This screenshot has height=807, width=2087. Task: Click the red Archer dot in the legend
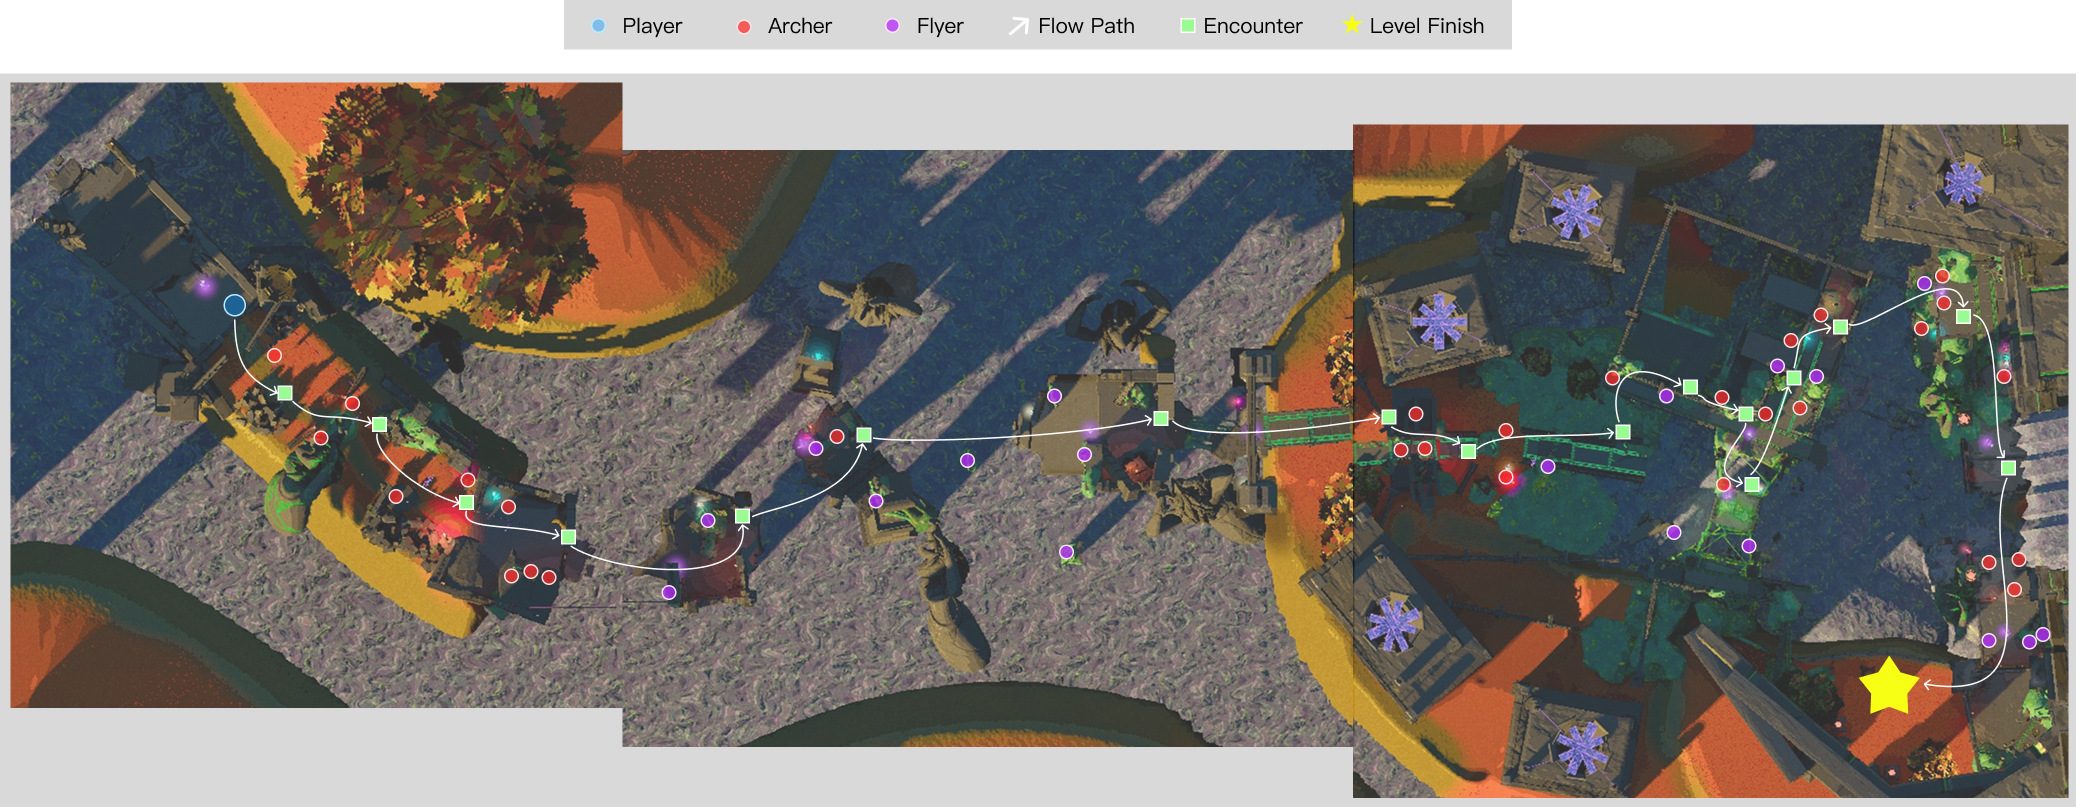744,27
